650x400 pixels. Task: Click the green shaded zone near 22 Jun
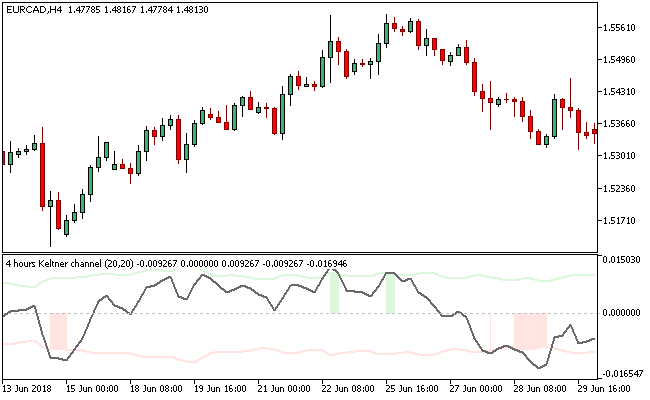coord(335,291)
